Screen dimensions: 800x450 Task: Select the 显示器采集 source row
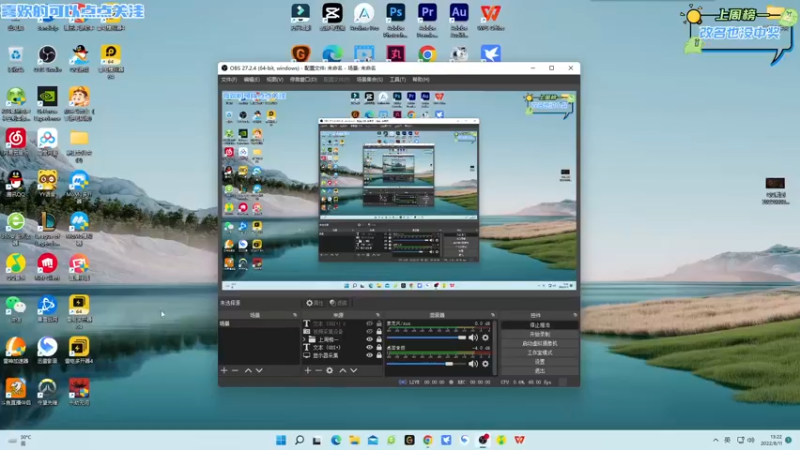pyautogui.click(x=342, y=356)
